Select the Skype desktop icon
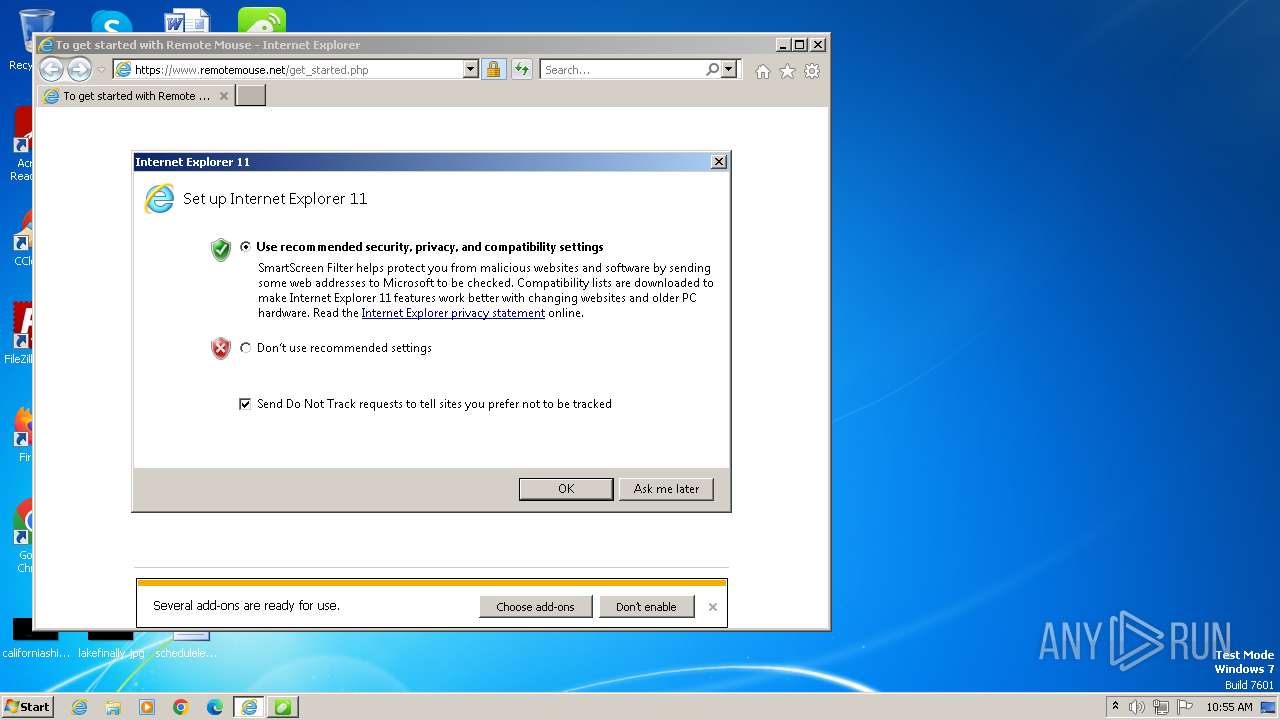 point(111,22)
